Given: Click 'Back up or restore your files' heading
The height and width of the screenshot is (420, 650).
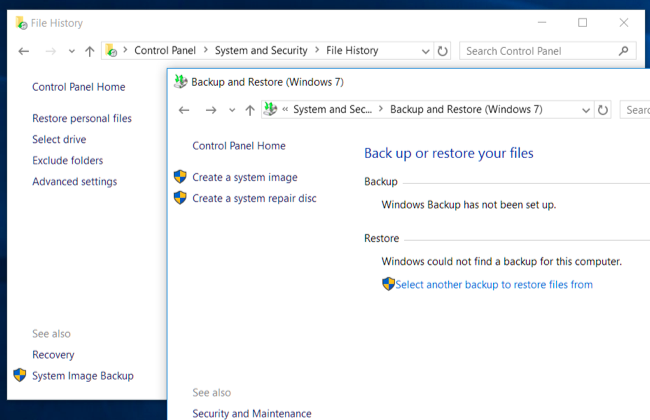Looking at the screenshot, I should (449, 153).
